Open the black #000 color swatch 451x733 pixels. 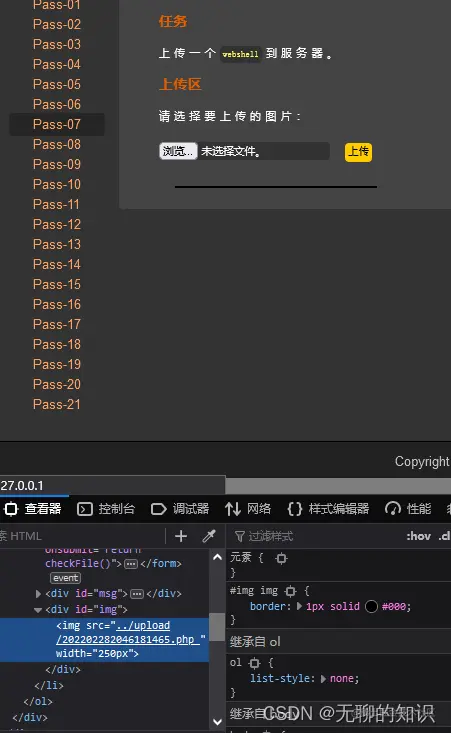(x=371, y=607)
